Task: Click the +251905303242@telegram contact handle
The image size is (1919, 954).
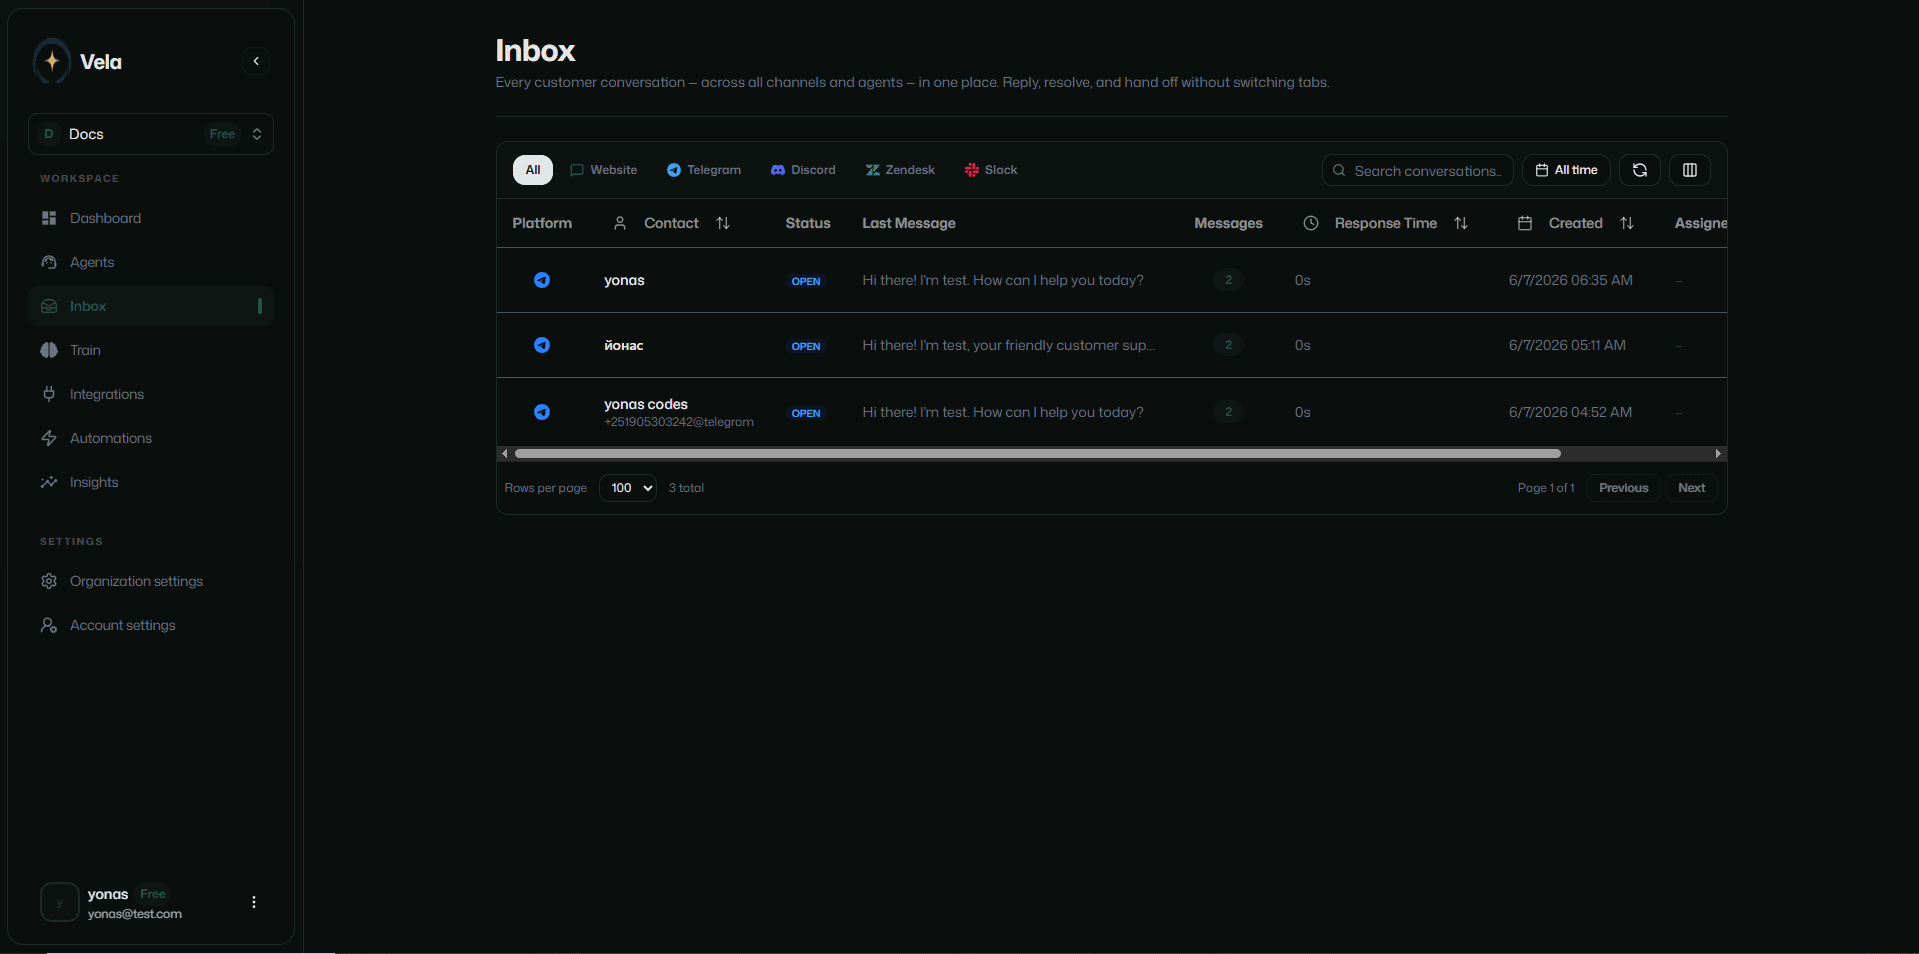Action: 679,422
